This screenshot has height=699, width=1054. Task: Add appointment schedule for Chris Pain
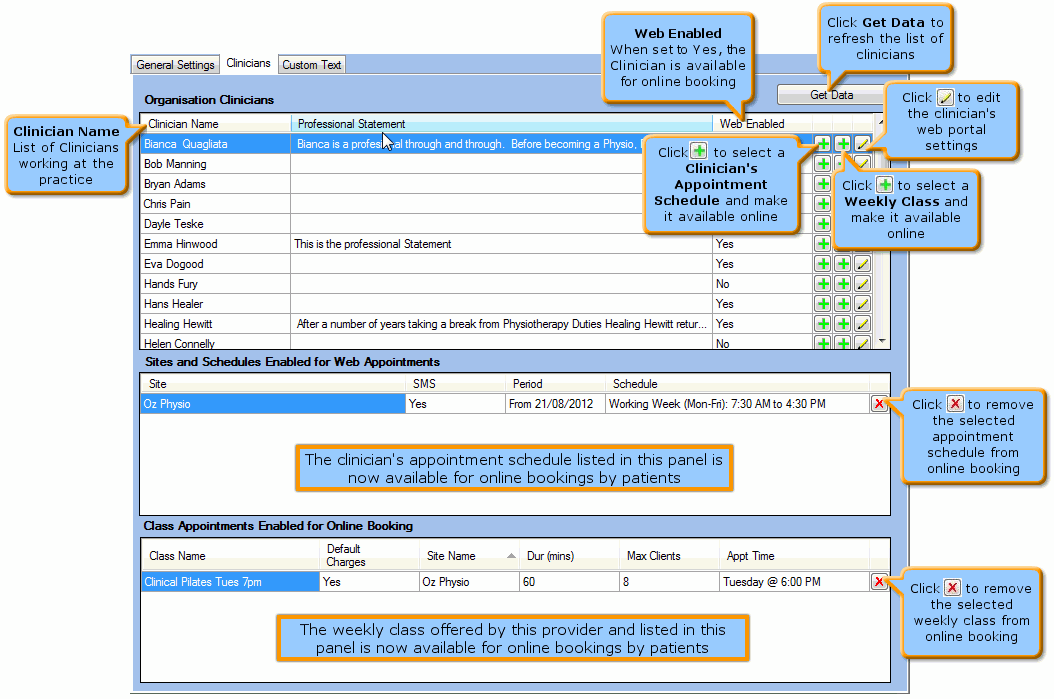pos(822,204)
